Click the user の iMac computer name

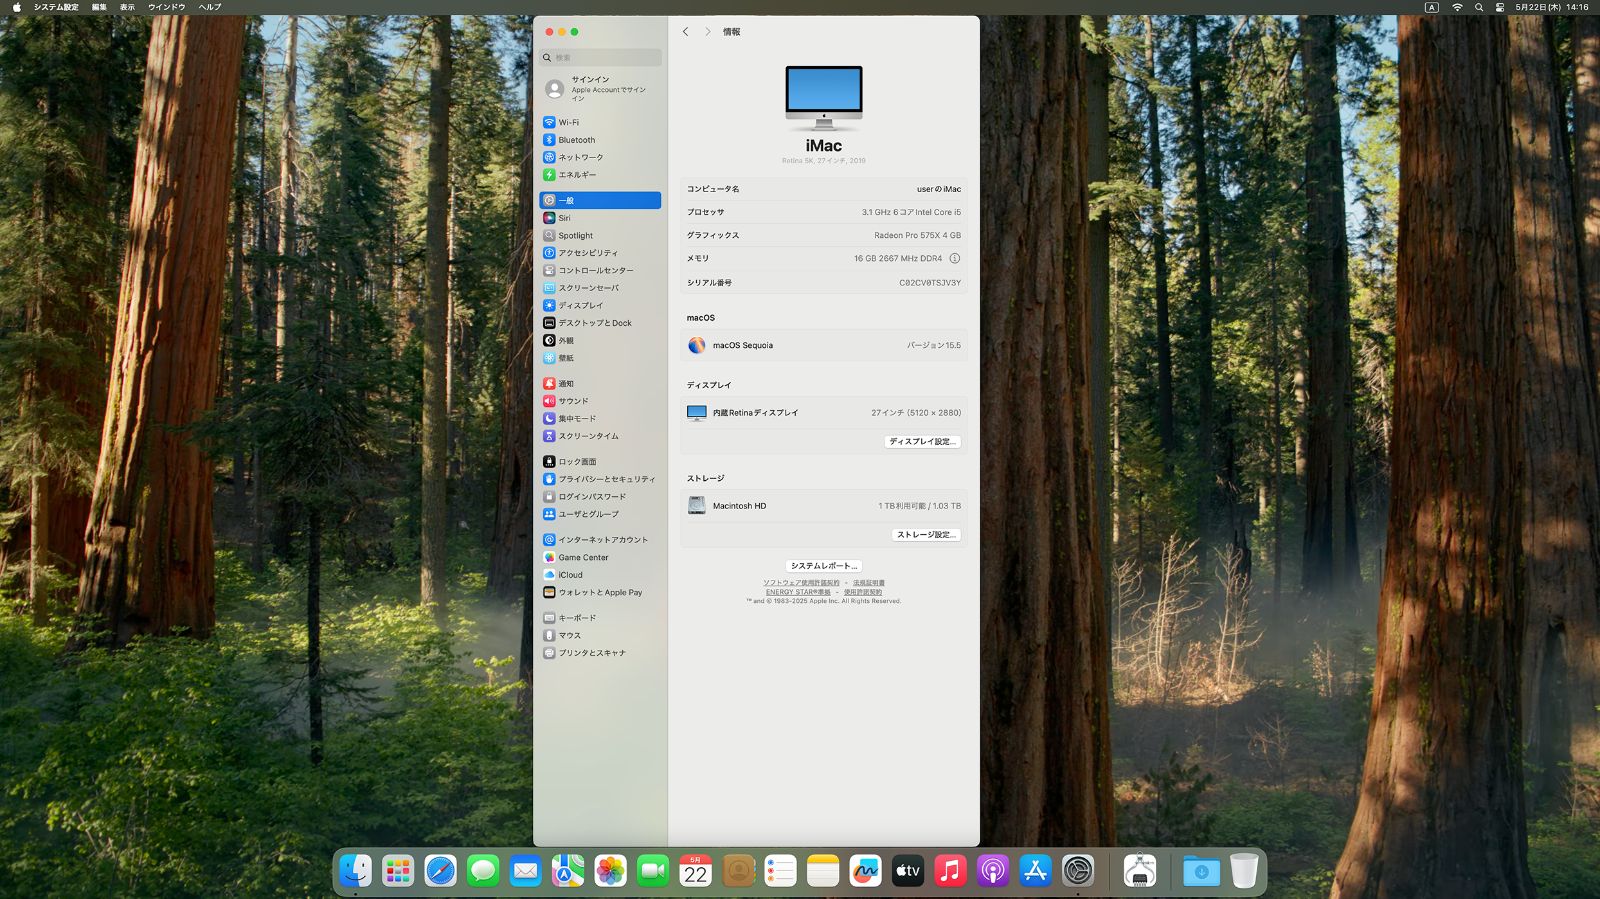tap(939, 189)
